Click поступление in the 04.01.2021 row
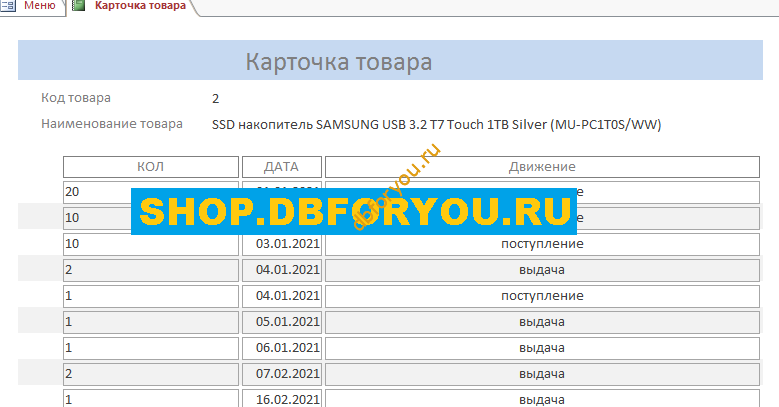This screenshot has height=407, width=779. (x=542, y=296)
